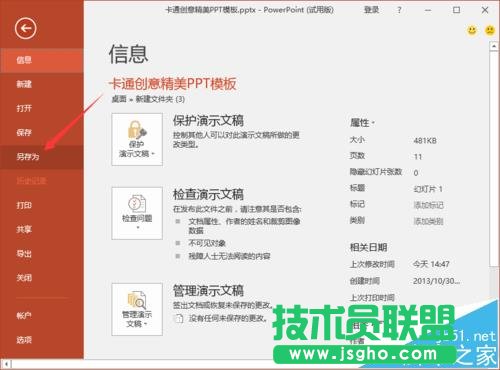Screen dimensions: 500x370
Task: Click the 2013/10/30 creation date
Action: 437,281
